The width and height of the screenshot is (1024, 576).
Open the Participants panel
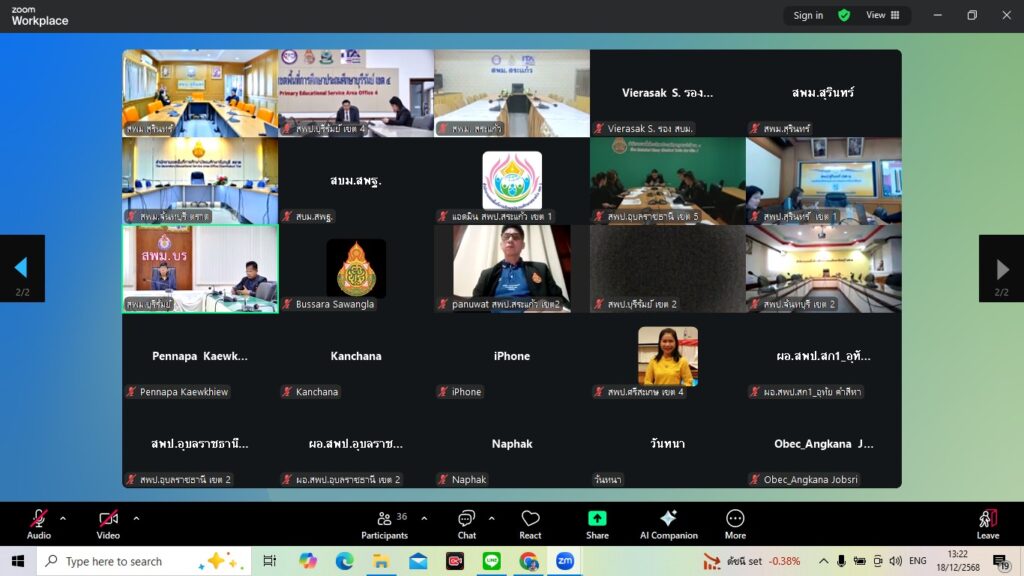[x=384, y=524]
